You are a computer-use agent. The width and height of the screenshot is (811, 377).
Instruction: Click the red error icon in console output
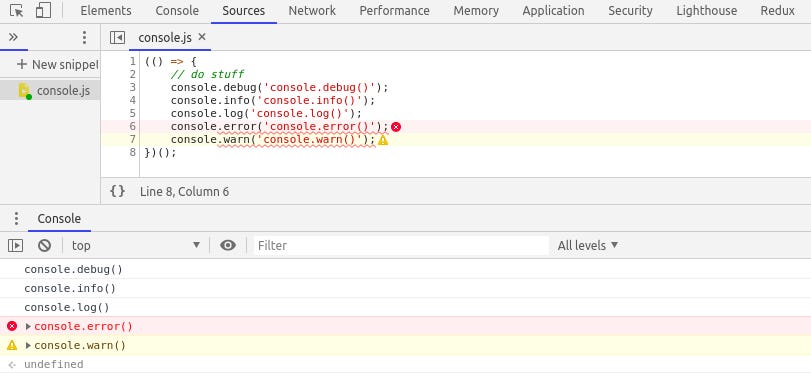coord(12,326)
